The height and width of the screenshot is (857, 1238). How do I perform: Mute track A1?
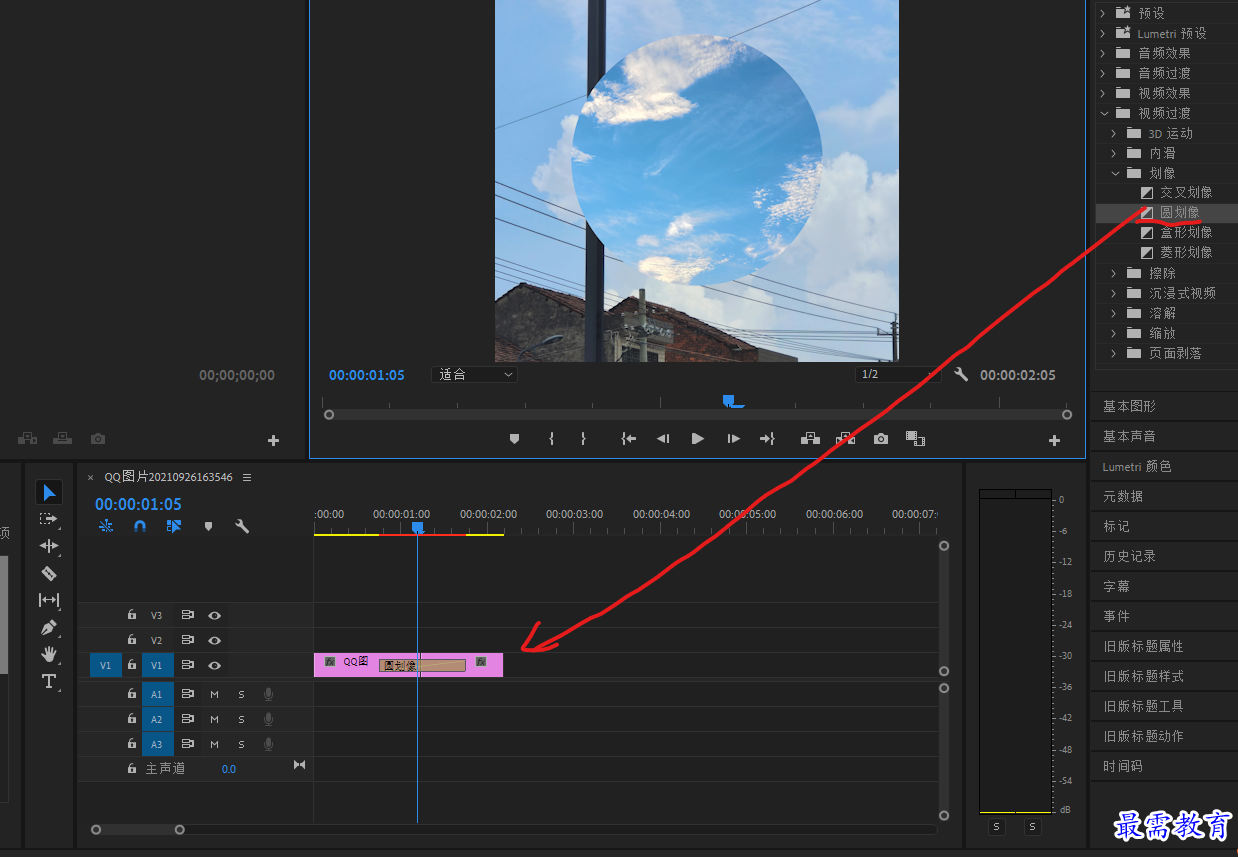[x=214, y=694]
